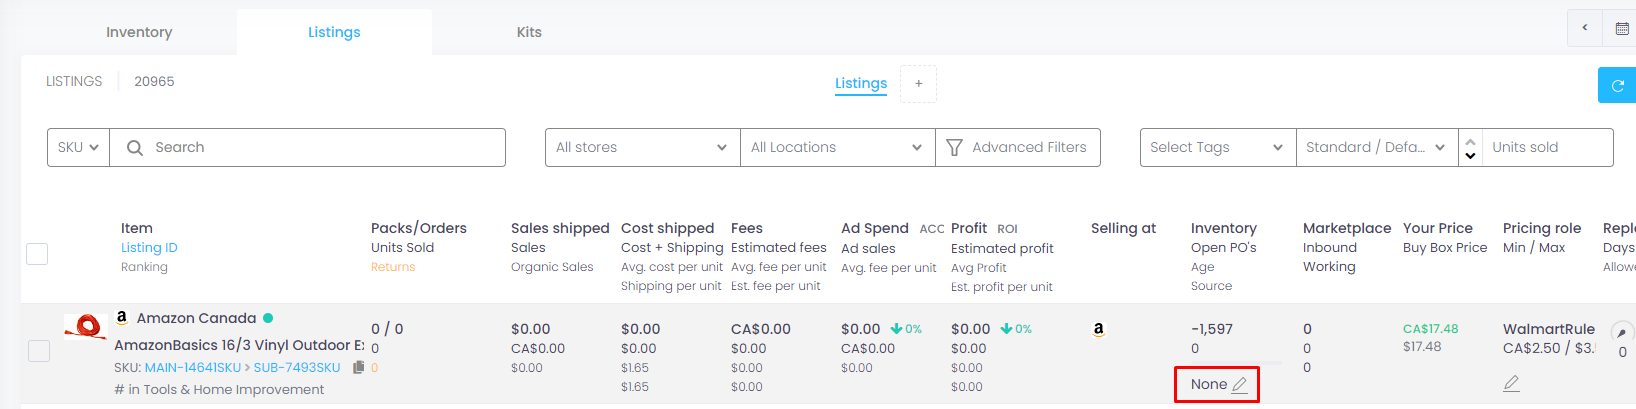Click the previous date arrow icon
This screenshot has height=409, width=1636.
click(1584, 28)
